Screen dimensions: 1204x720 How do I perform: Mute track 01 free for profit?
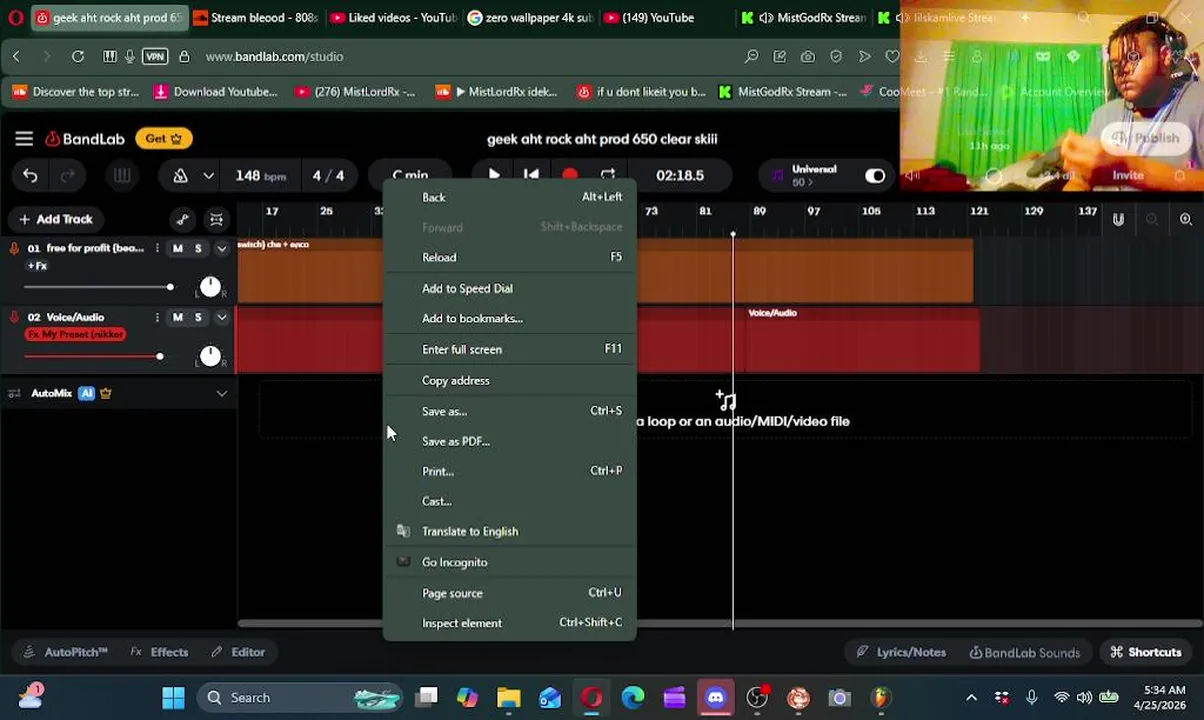(178, 248)
